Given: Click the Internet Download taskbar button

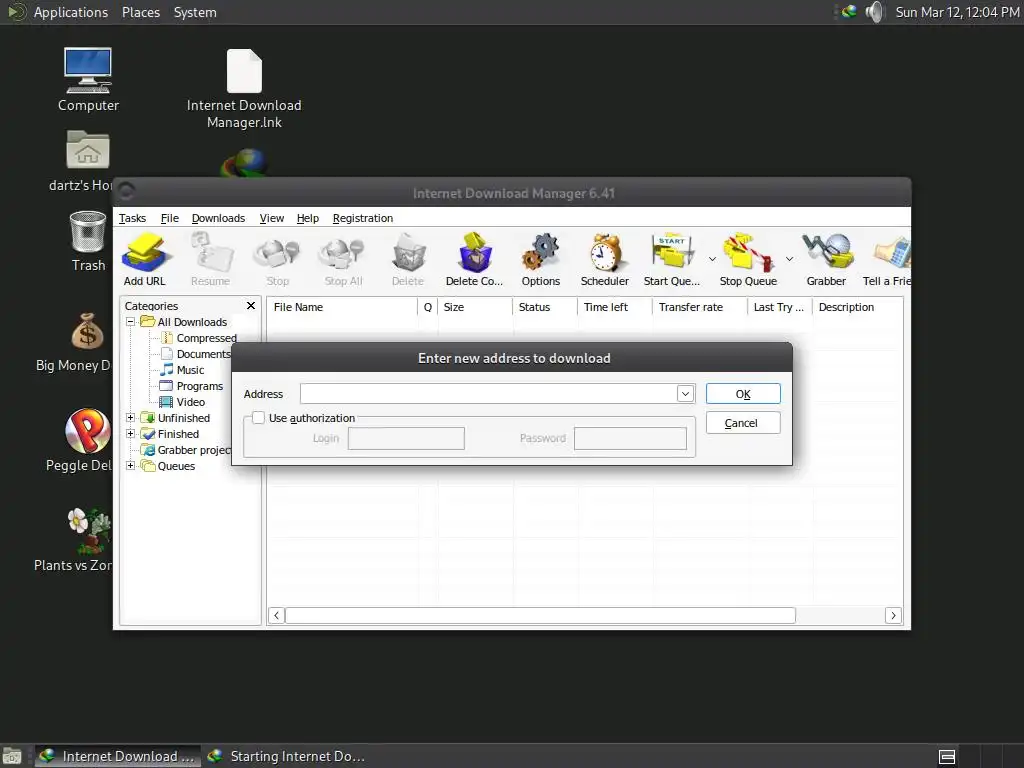Looking at the screenshot, I should tap(118, 756).
